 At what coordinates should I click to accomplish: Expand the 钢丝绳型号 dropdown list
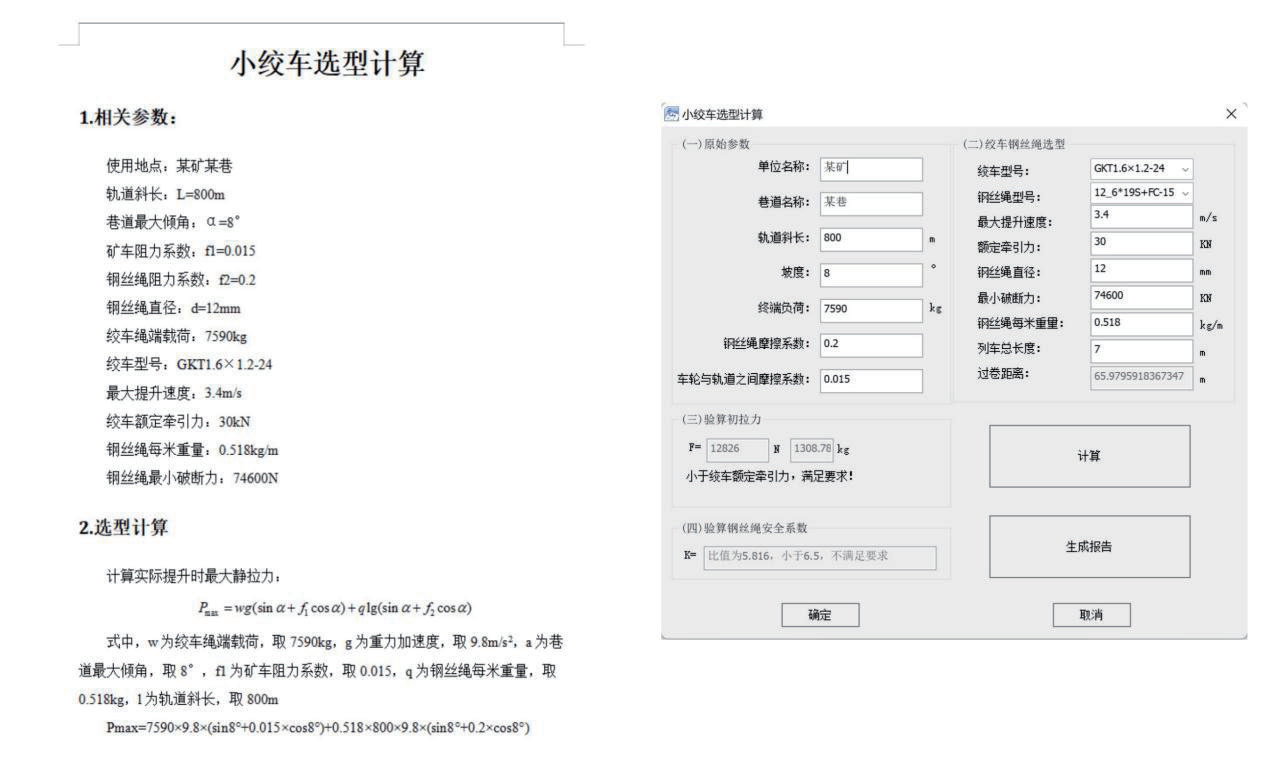[x=1144, y=192]
